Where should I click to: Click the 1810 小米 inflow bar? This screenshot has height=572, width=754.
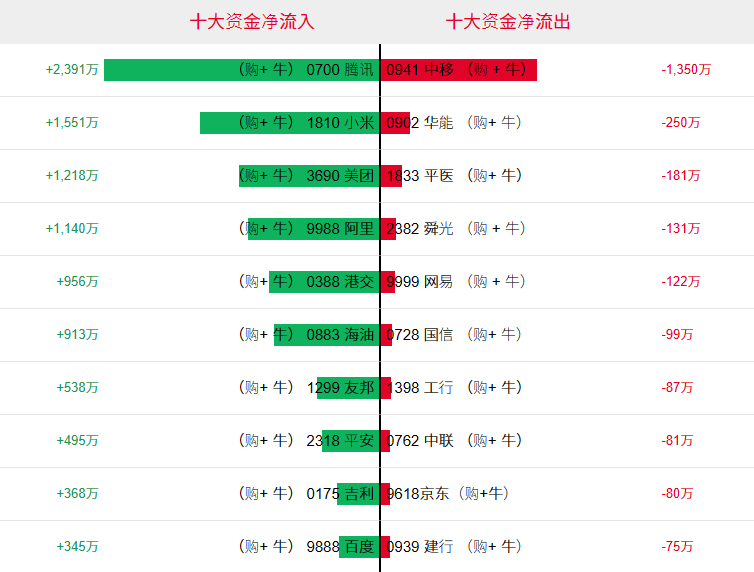pyautogui.click(x=289, y=123)
